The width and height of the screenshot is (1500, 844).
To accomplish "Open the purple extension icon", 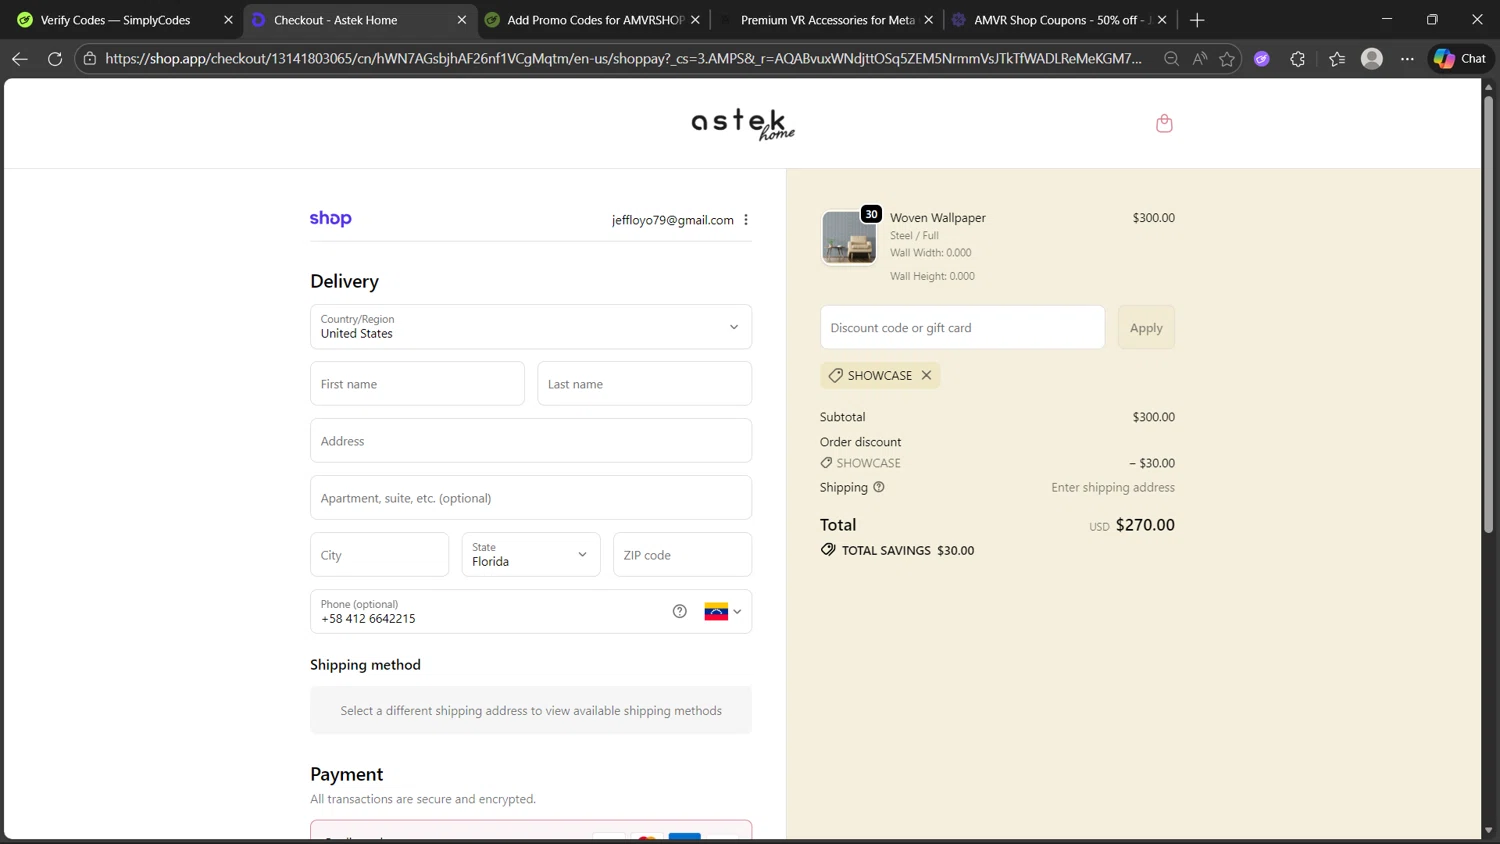I will [x=1262, y=59].
